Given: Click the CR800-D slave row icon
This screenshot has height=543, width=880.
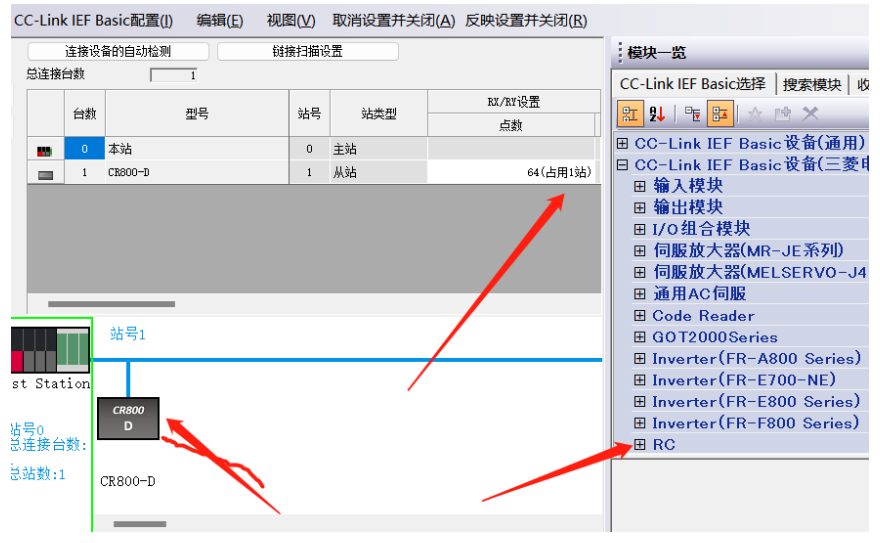Looking at the screenshot, I should tap(45, 174).
